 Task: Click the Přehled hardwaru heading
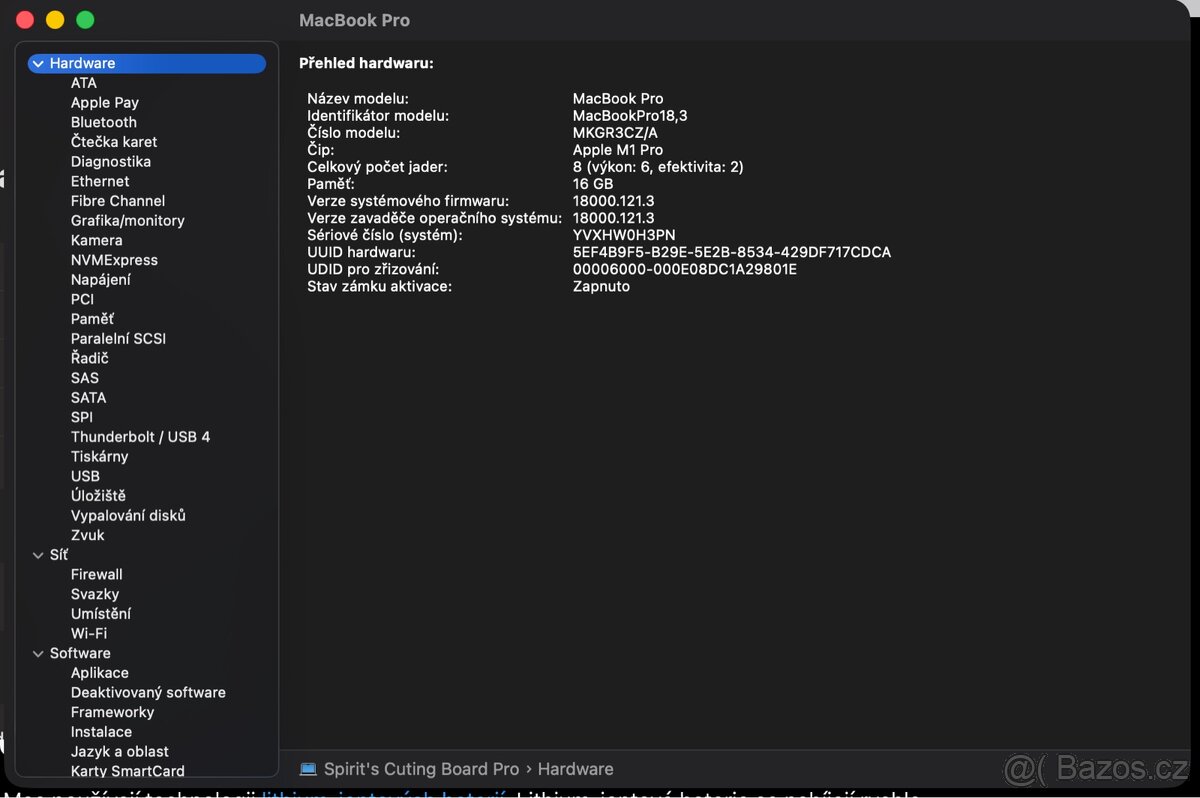tap(366, 63)
